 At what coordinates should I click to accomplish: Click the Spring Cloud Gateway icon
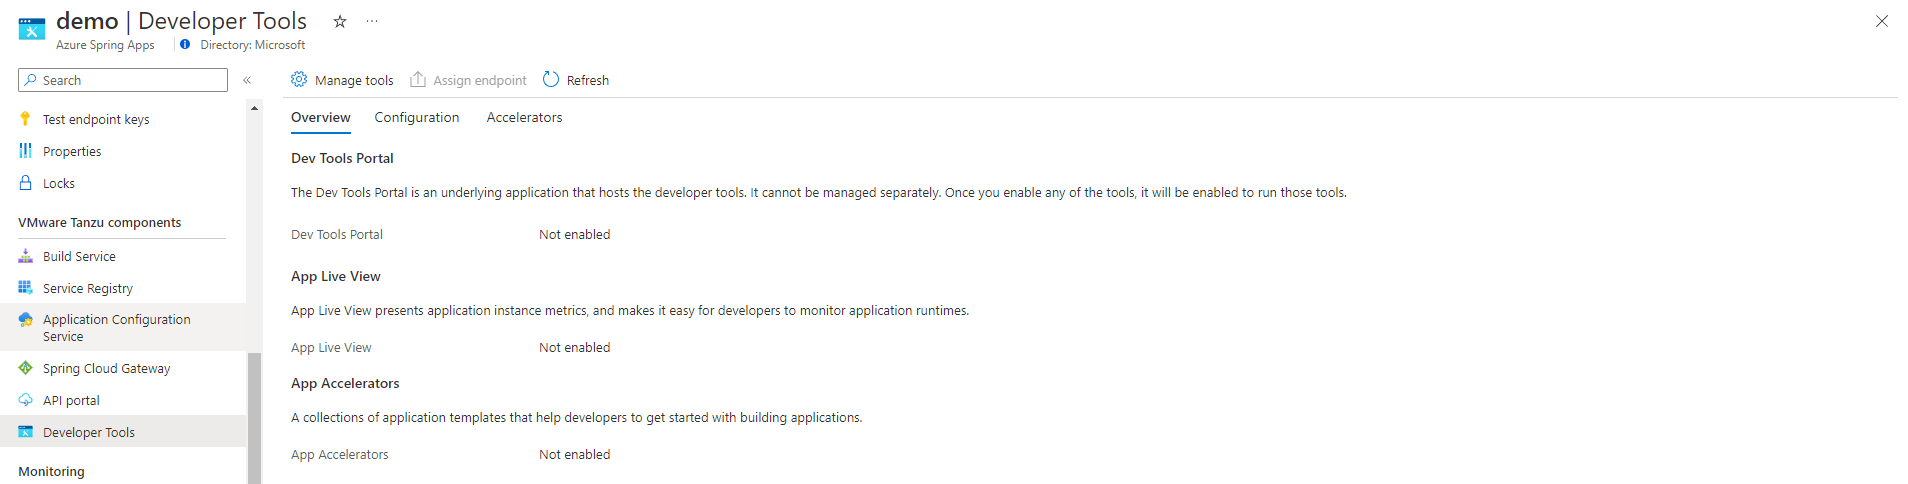26,368
